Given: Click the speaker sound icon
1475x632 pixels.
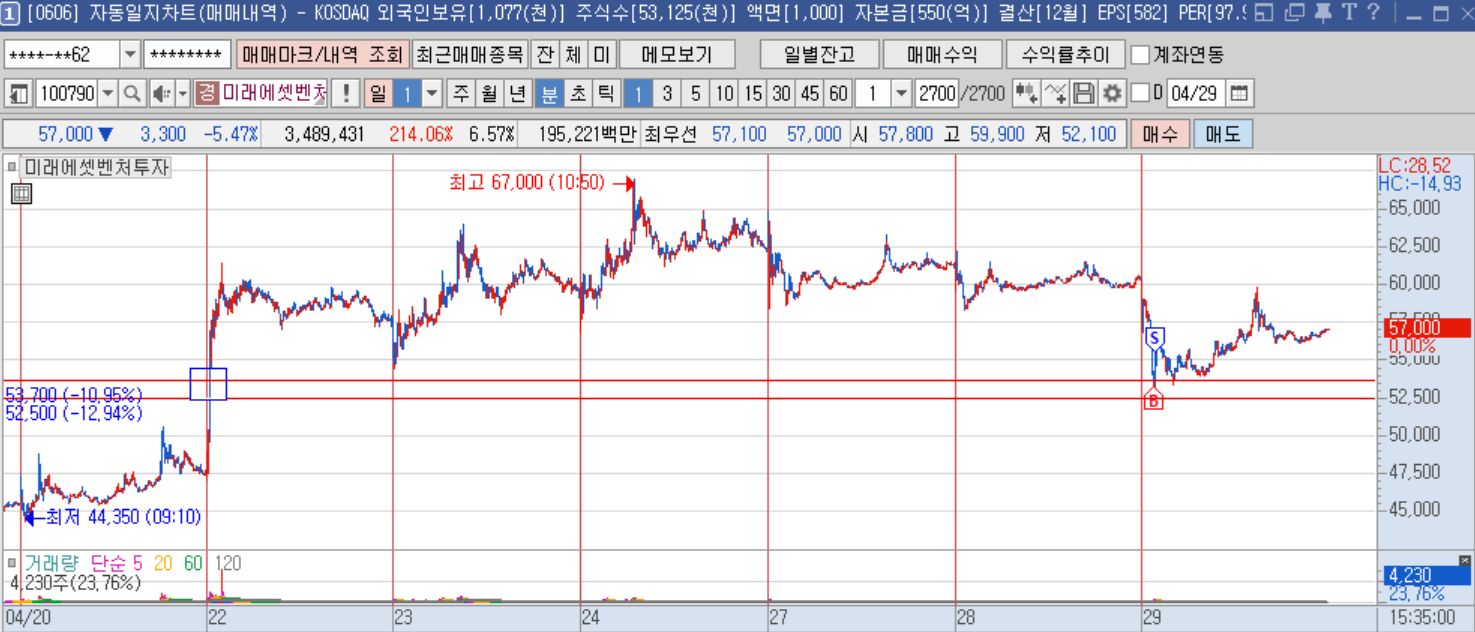Looking at the screenshot, I should 161,94.
